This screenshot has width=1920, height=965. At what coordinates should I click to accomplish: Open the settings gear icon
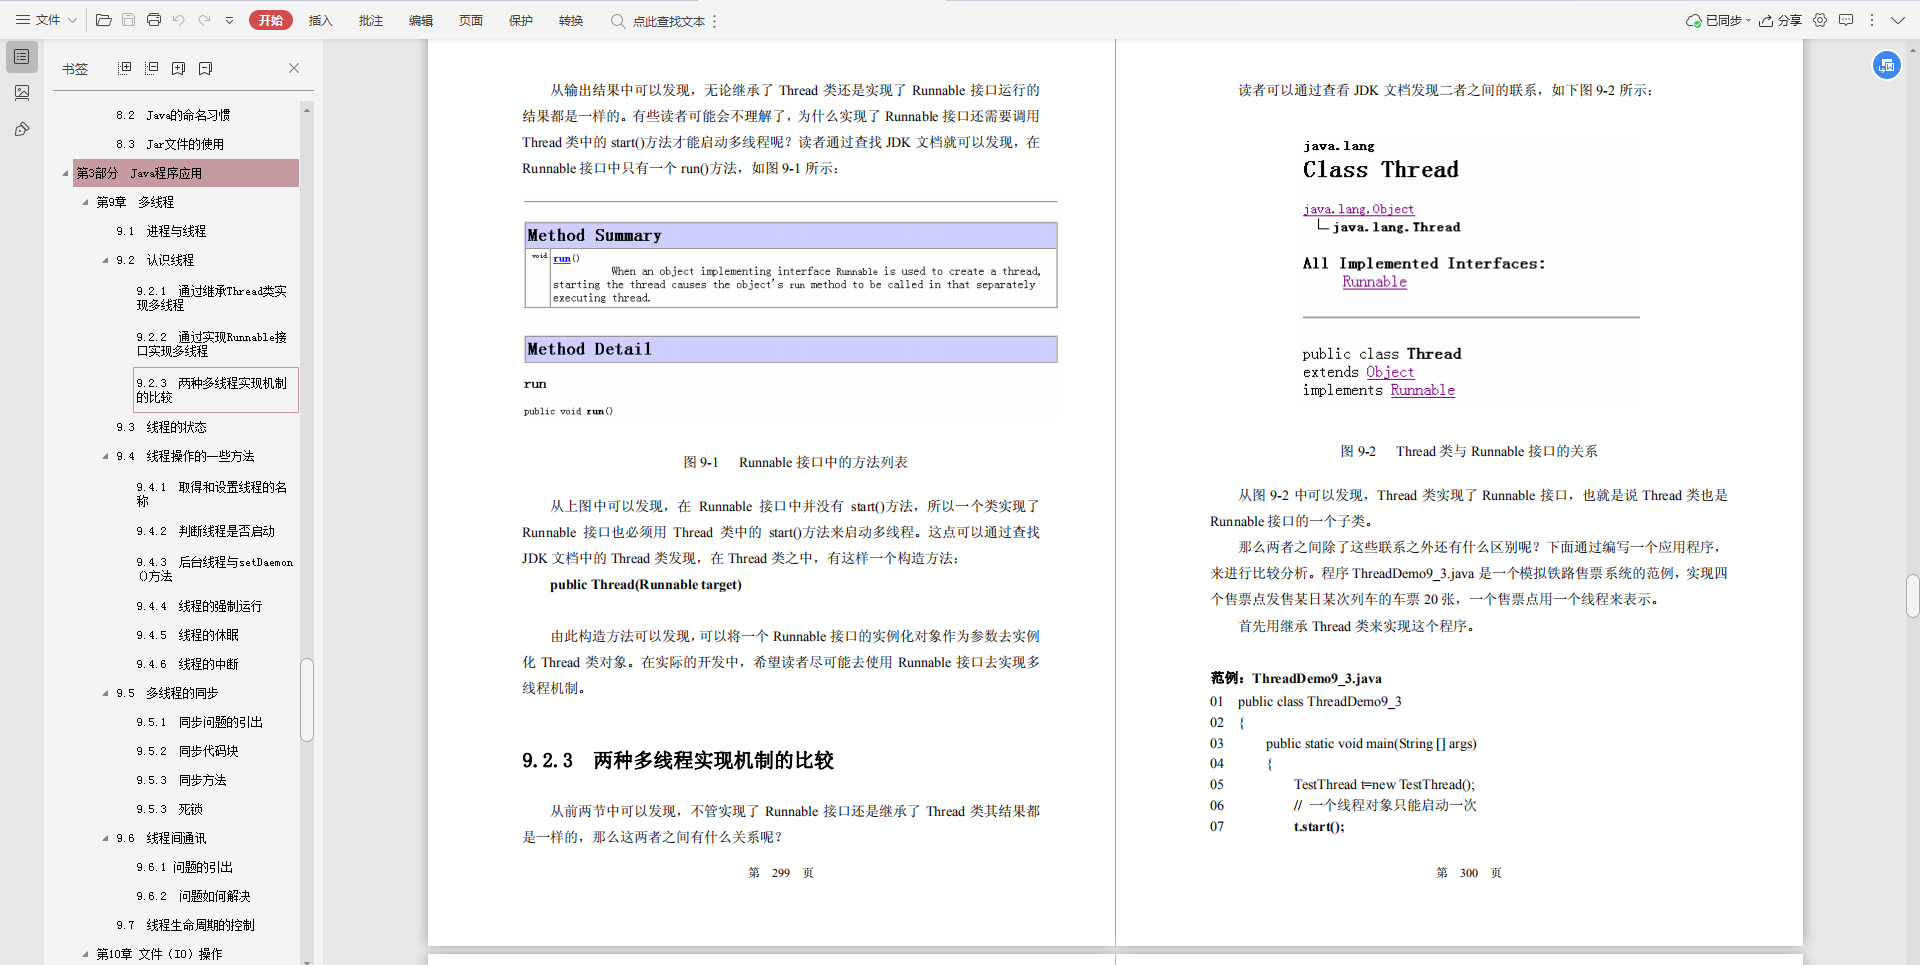click(1820, 20)
